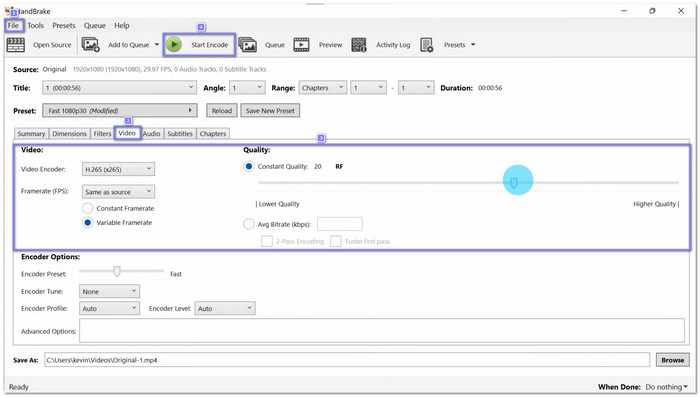Open the Angle dropdown

(x=247, y=88)
